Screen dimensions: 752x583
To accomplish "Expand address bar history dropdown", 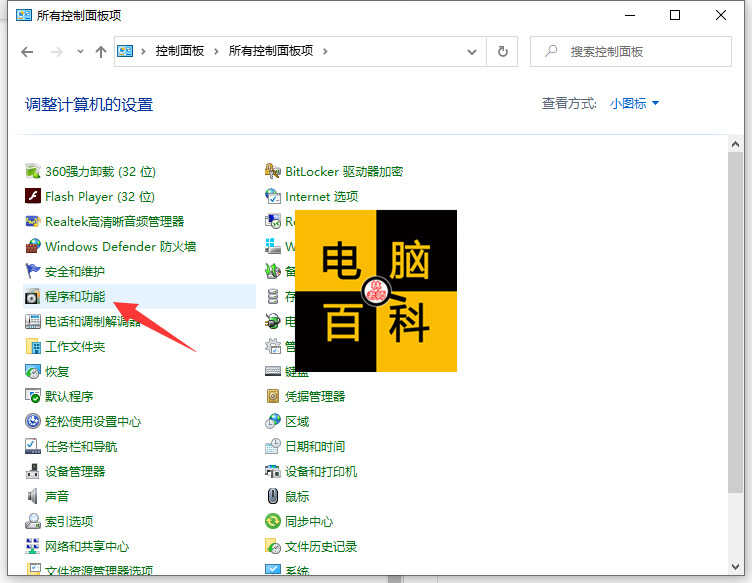I will 472,51.
